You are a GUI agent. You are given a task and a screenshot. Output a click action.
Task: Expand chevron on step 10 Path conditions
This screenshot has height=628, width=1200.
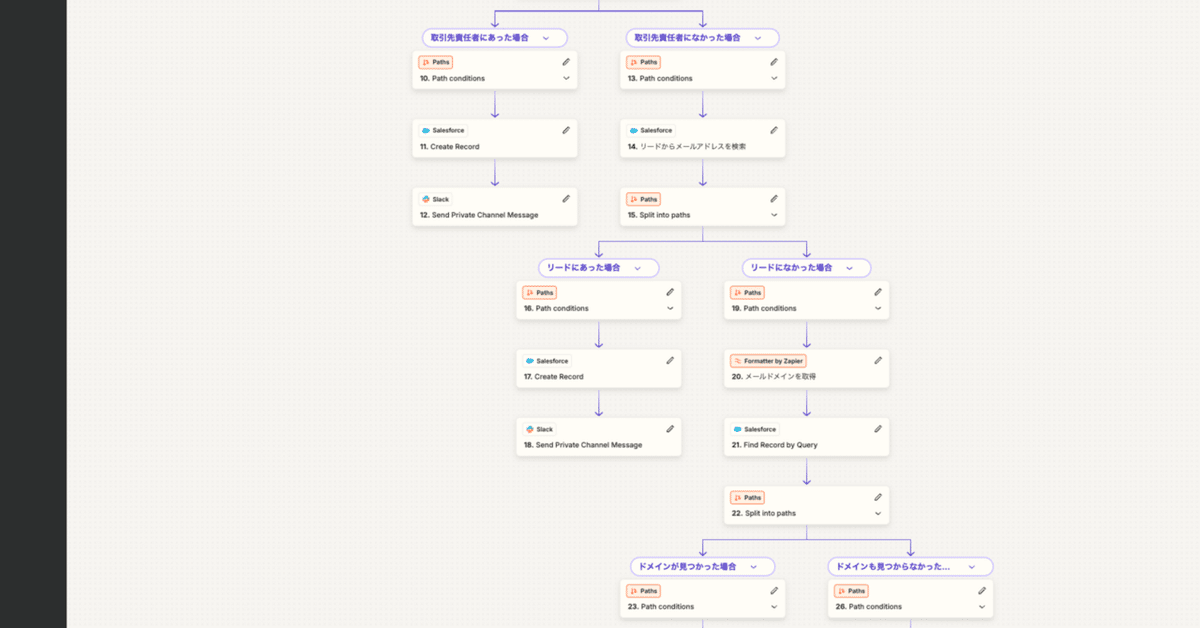566,78
